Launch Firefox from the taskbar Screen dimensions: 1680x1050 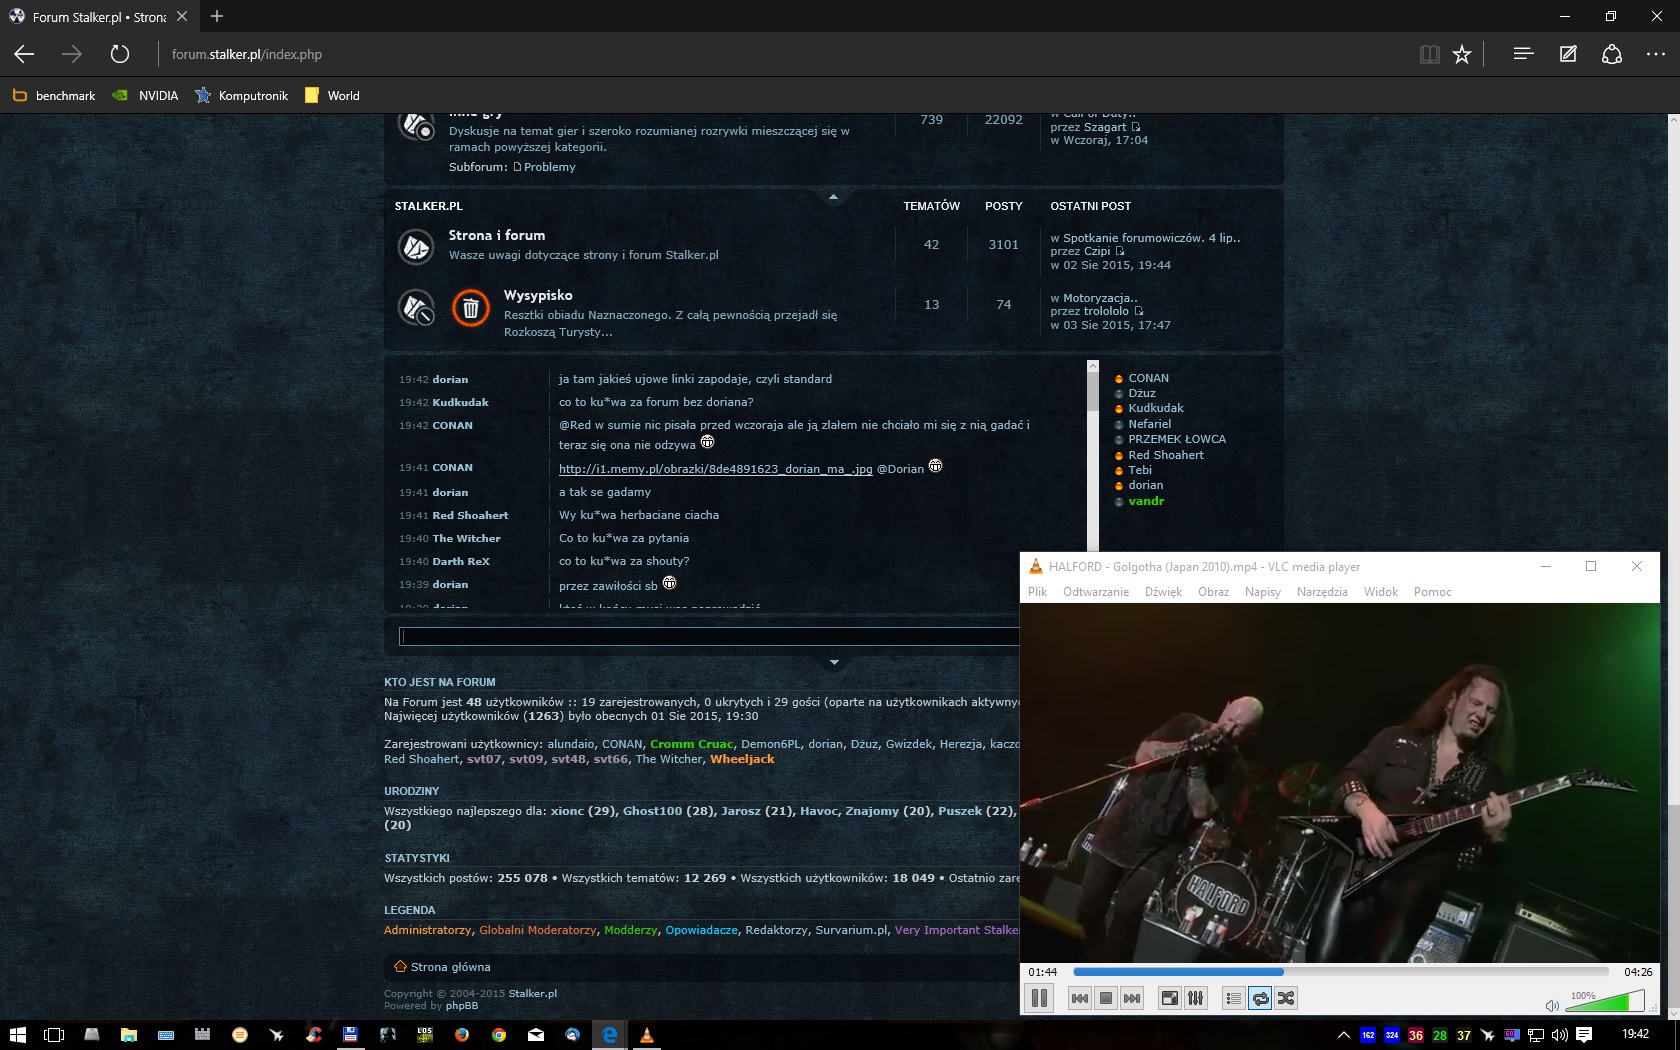click(461, 1035)
